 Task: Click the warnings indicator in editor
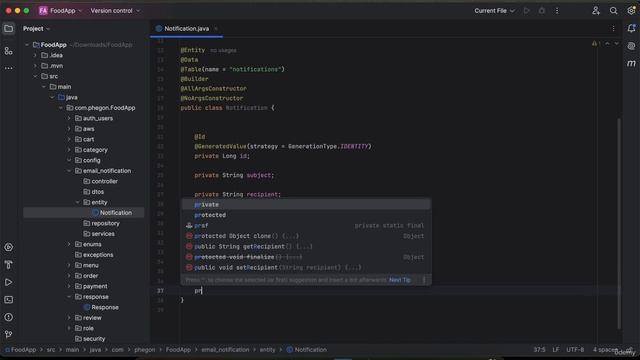[596, 44]
